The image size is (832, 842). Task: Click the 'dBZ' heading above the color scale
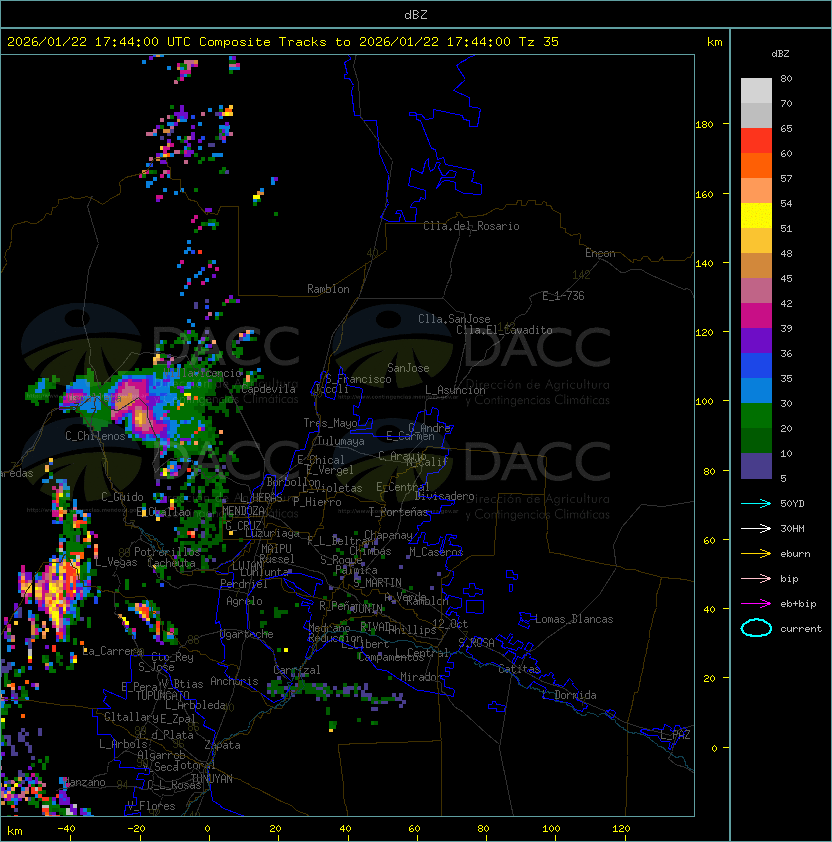[780, 54]
